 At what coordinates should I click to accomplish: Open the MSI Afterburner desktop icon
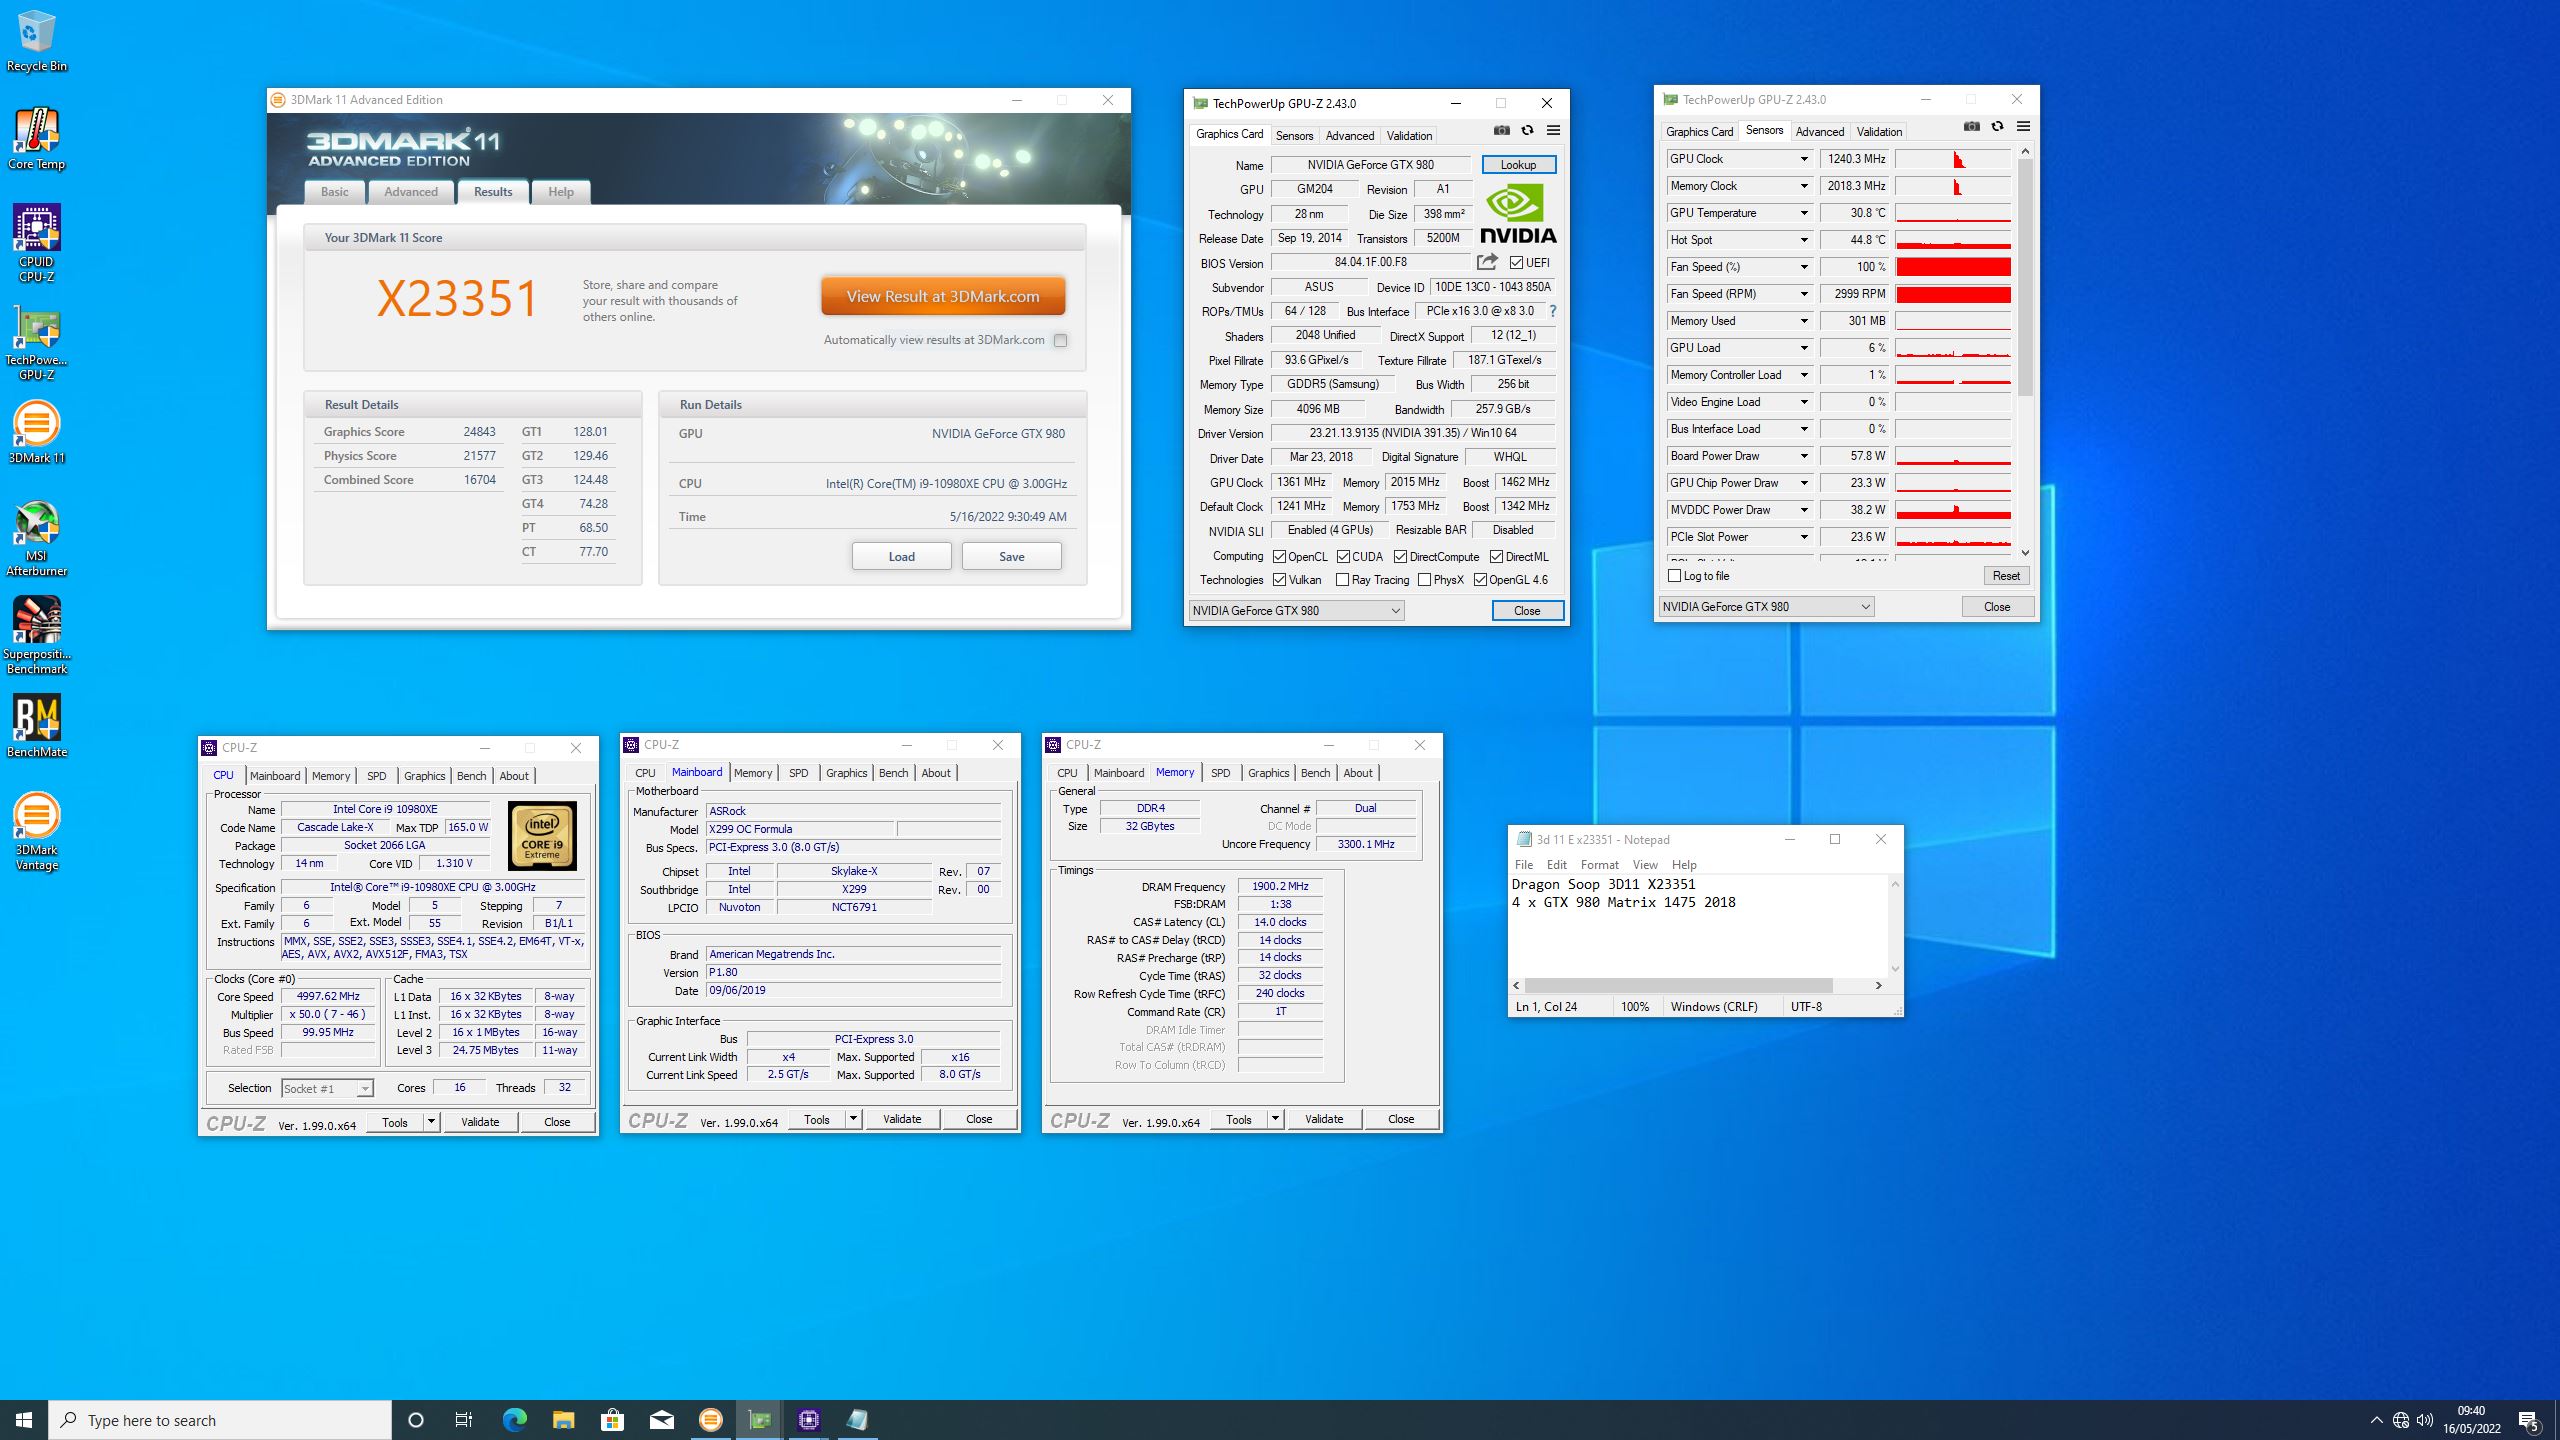(x=36, y=538)
